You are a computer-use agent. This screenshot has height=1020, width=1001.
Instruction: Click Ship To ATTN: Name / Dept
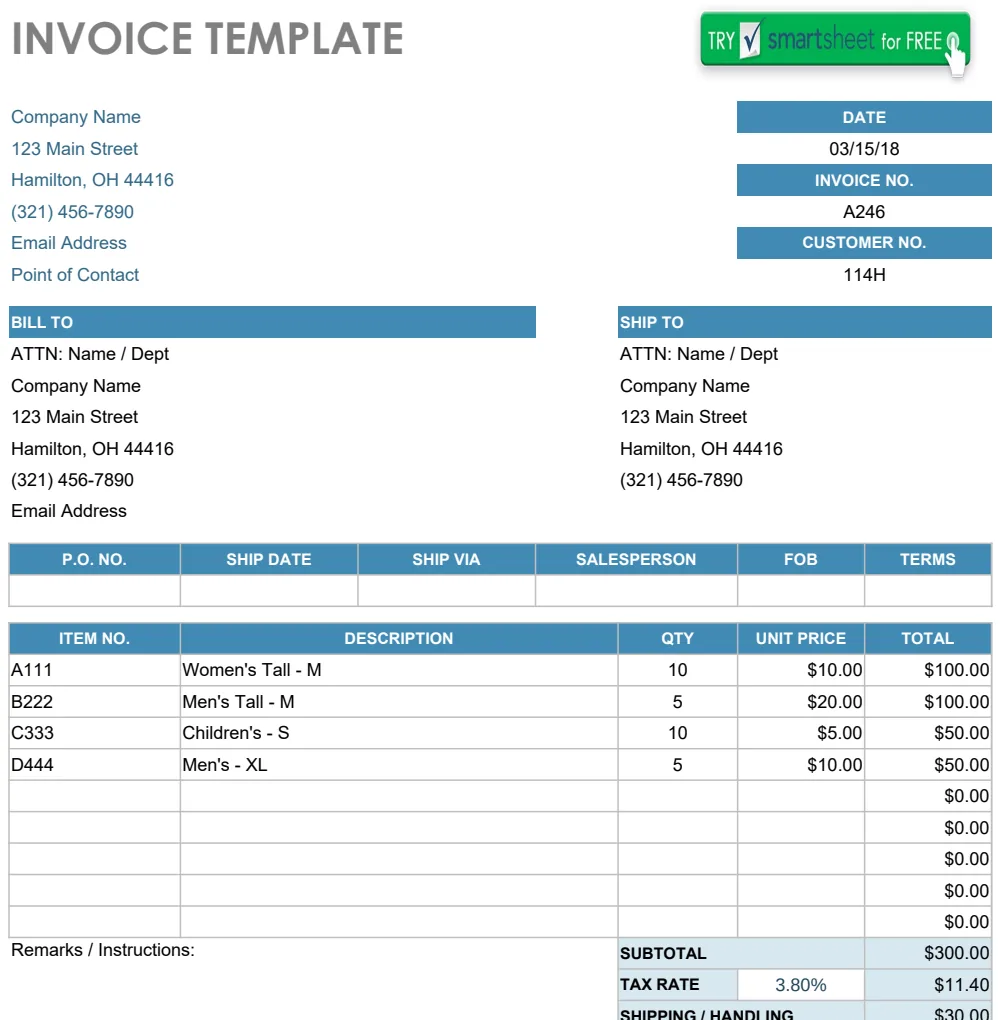pos(699,354)
